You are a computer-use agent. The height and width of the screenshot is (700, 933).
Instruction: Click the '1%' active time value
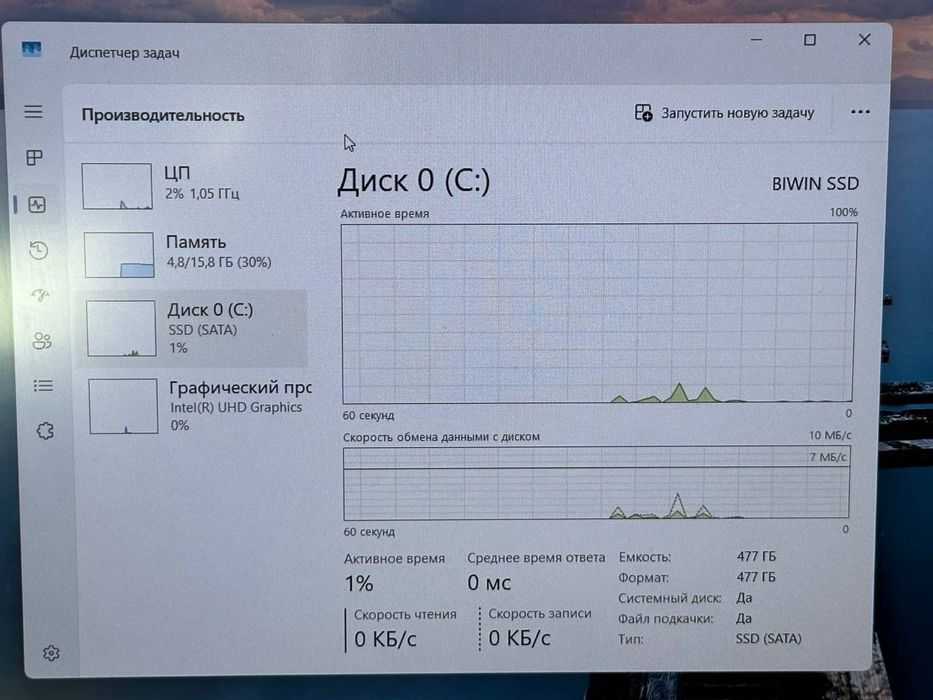point(359,583)
